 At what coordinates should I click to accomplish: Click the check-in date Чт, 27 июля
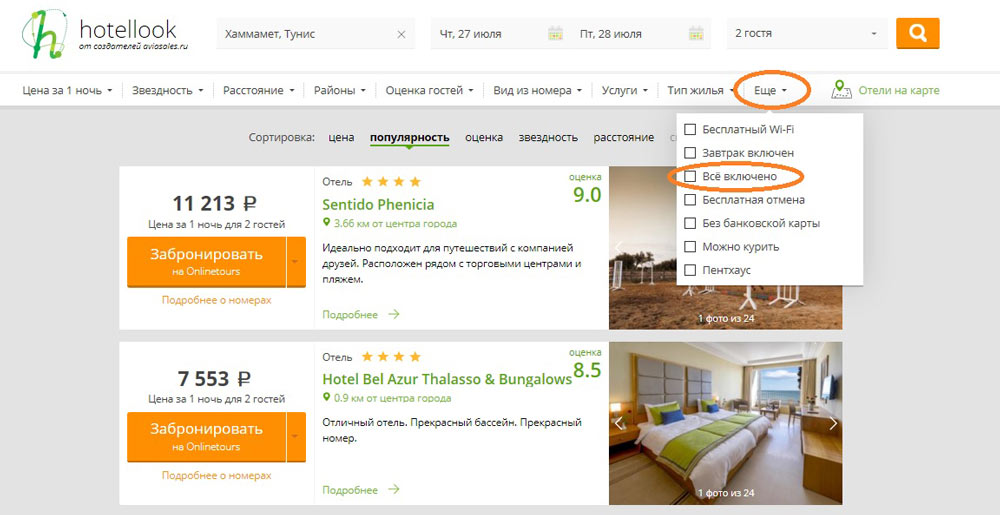coord(470,34)
